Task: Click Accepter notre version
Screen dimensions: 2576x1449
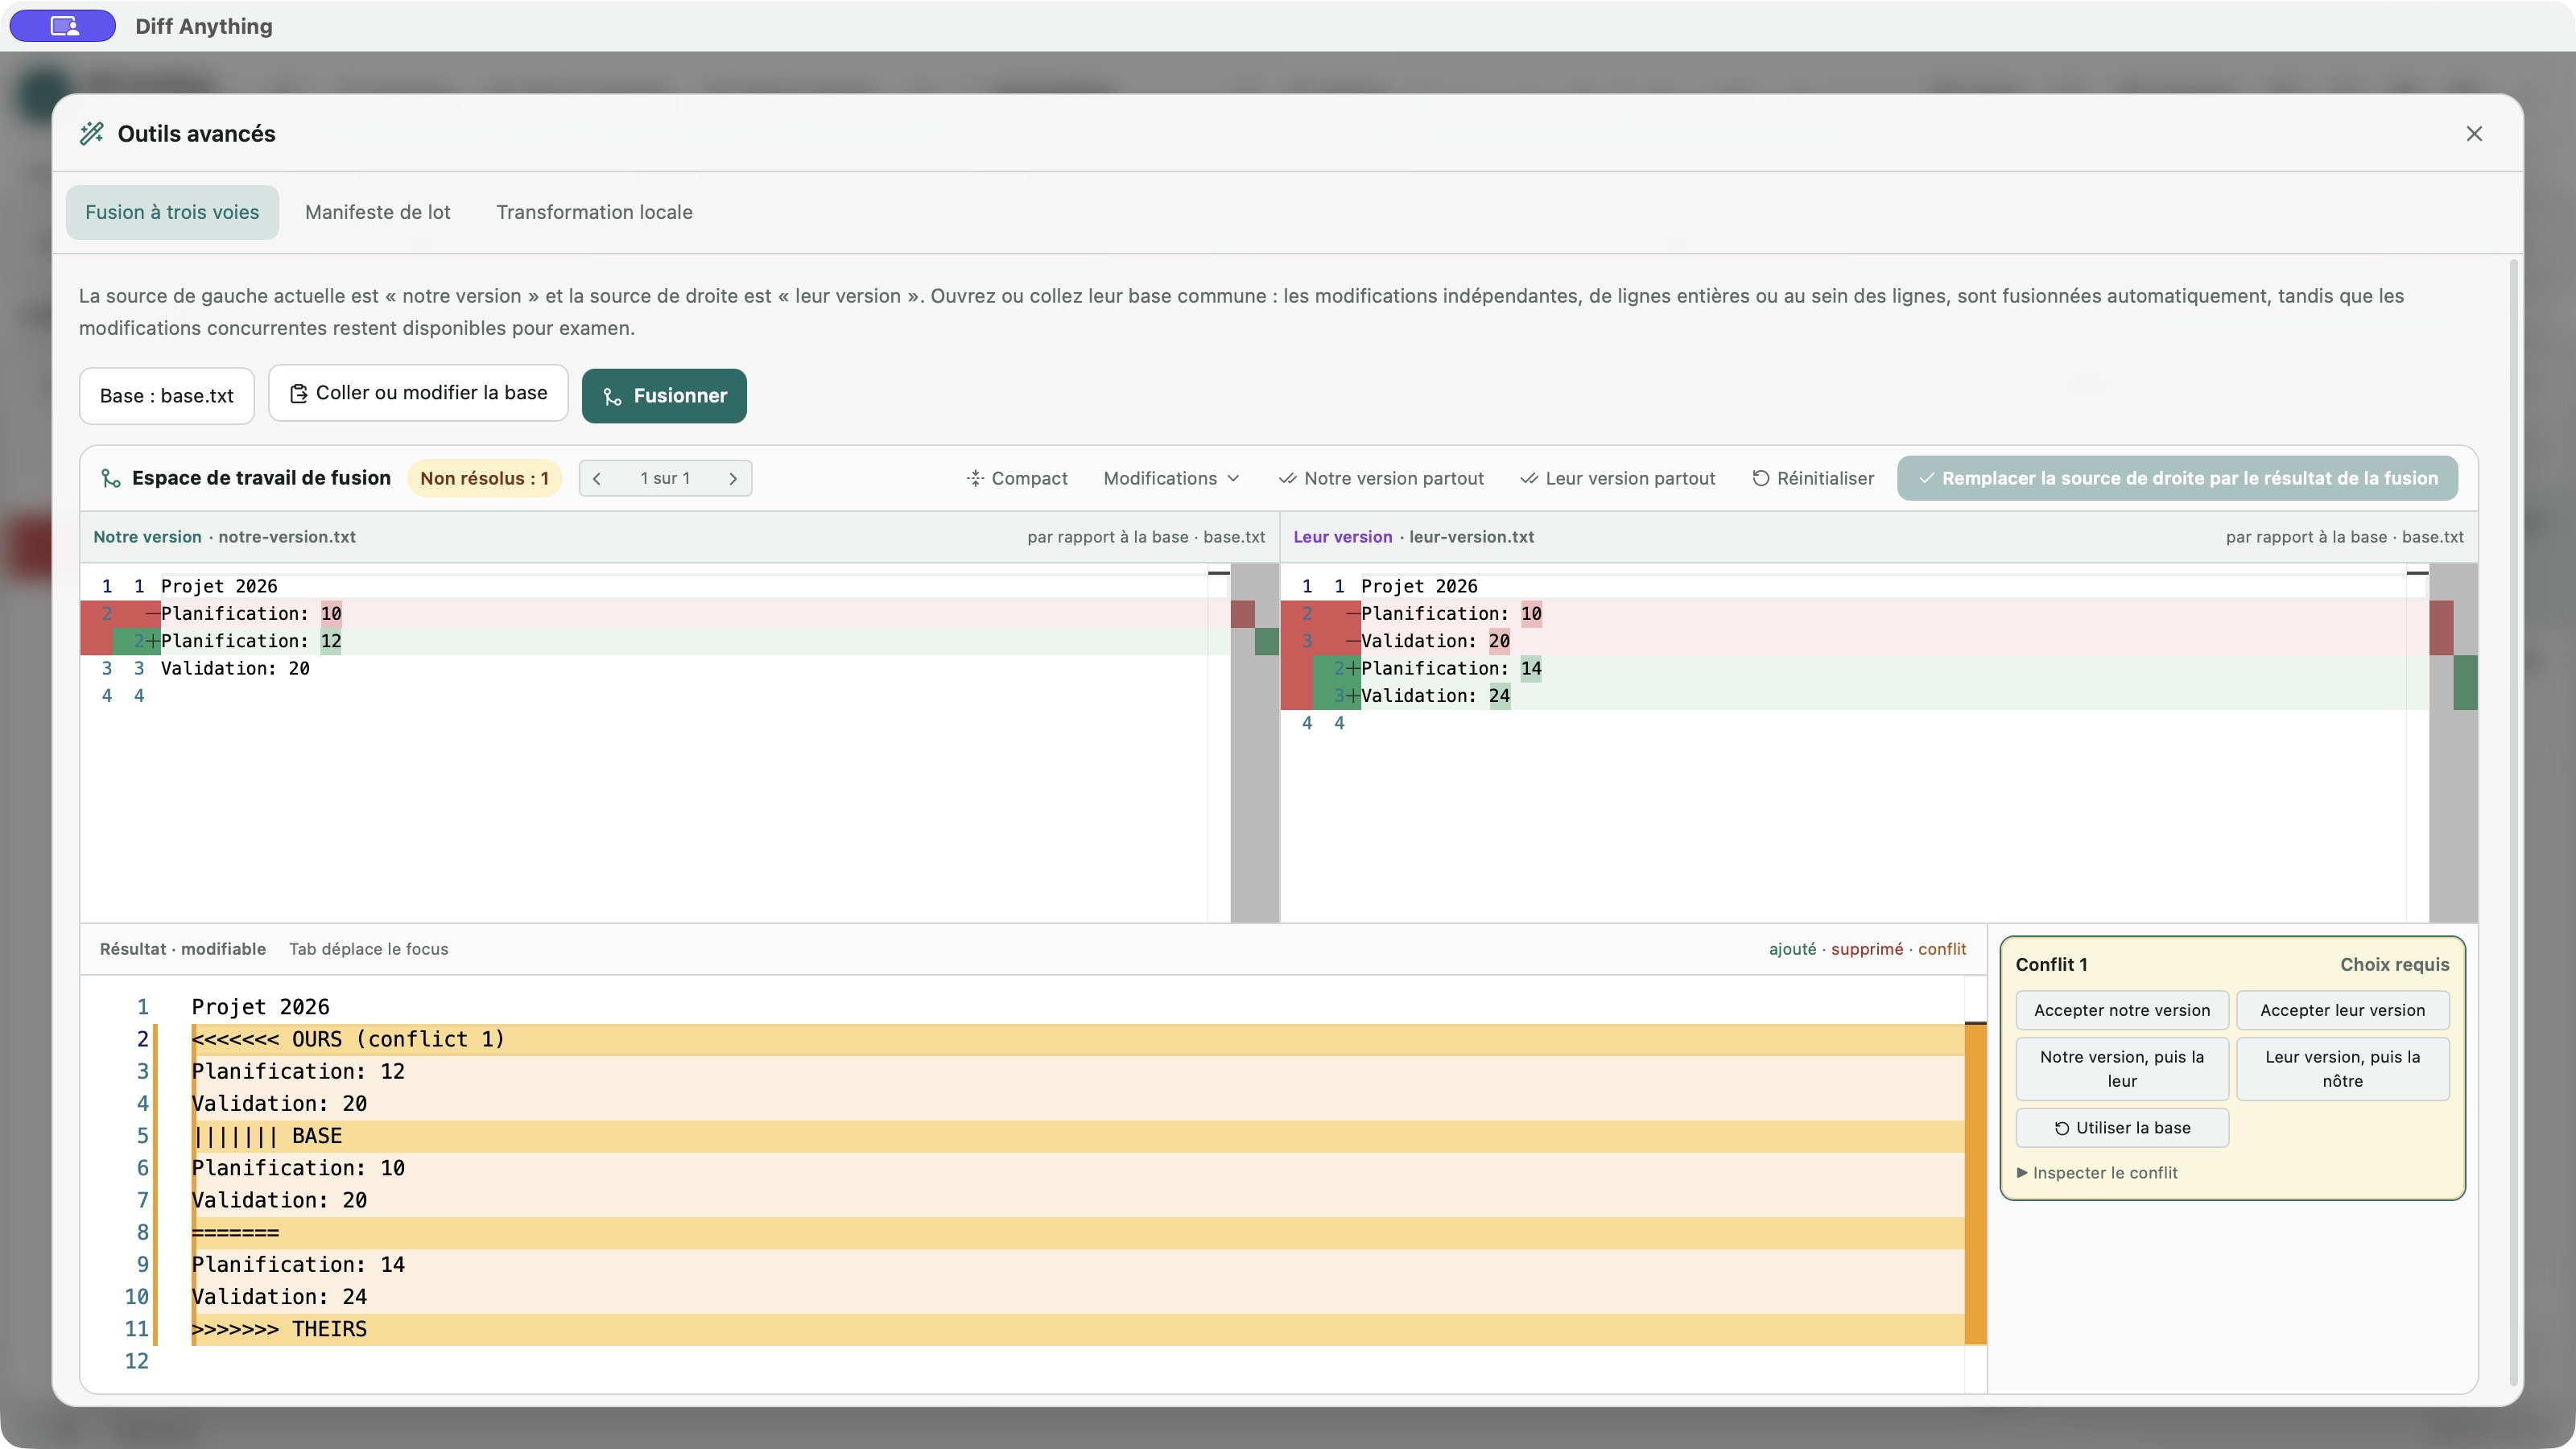Action: tap(2122, 1010)
